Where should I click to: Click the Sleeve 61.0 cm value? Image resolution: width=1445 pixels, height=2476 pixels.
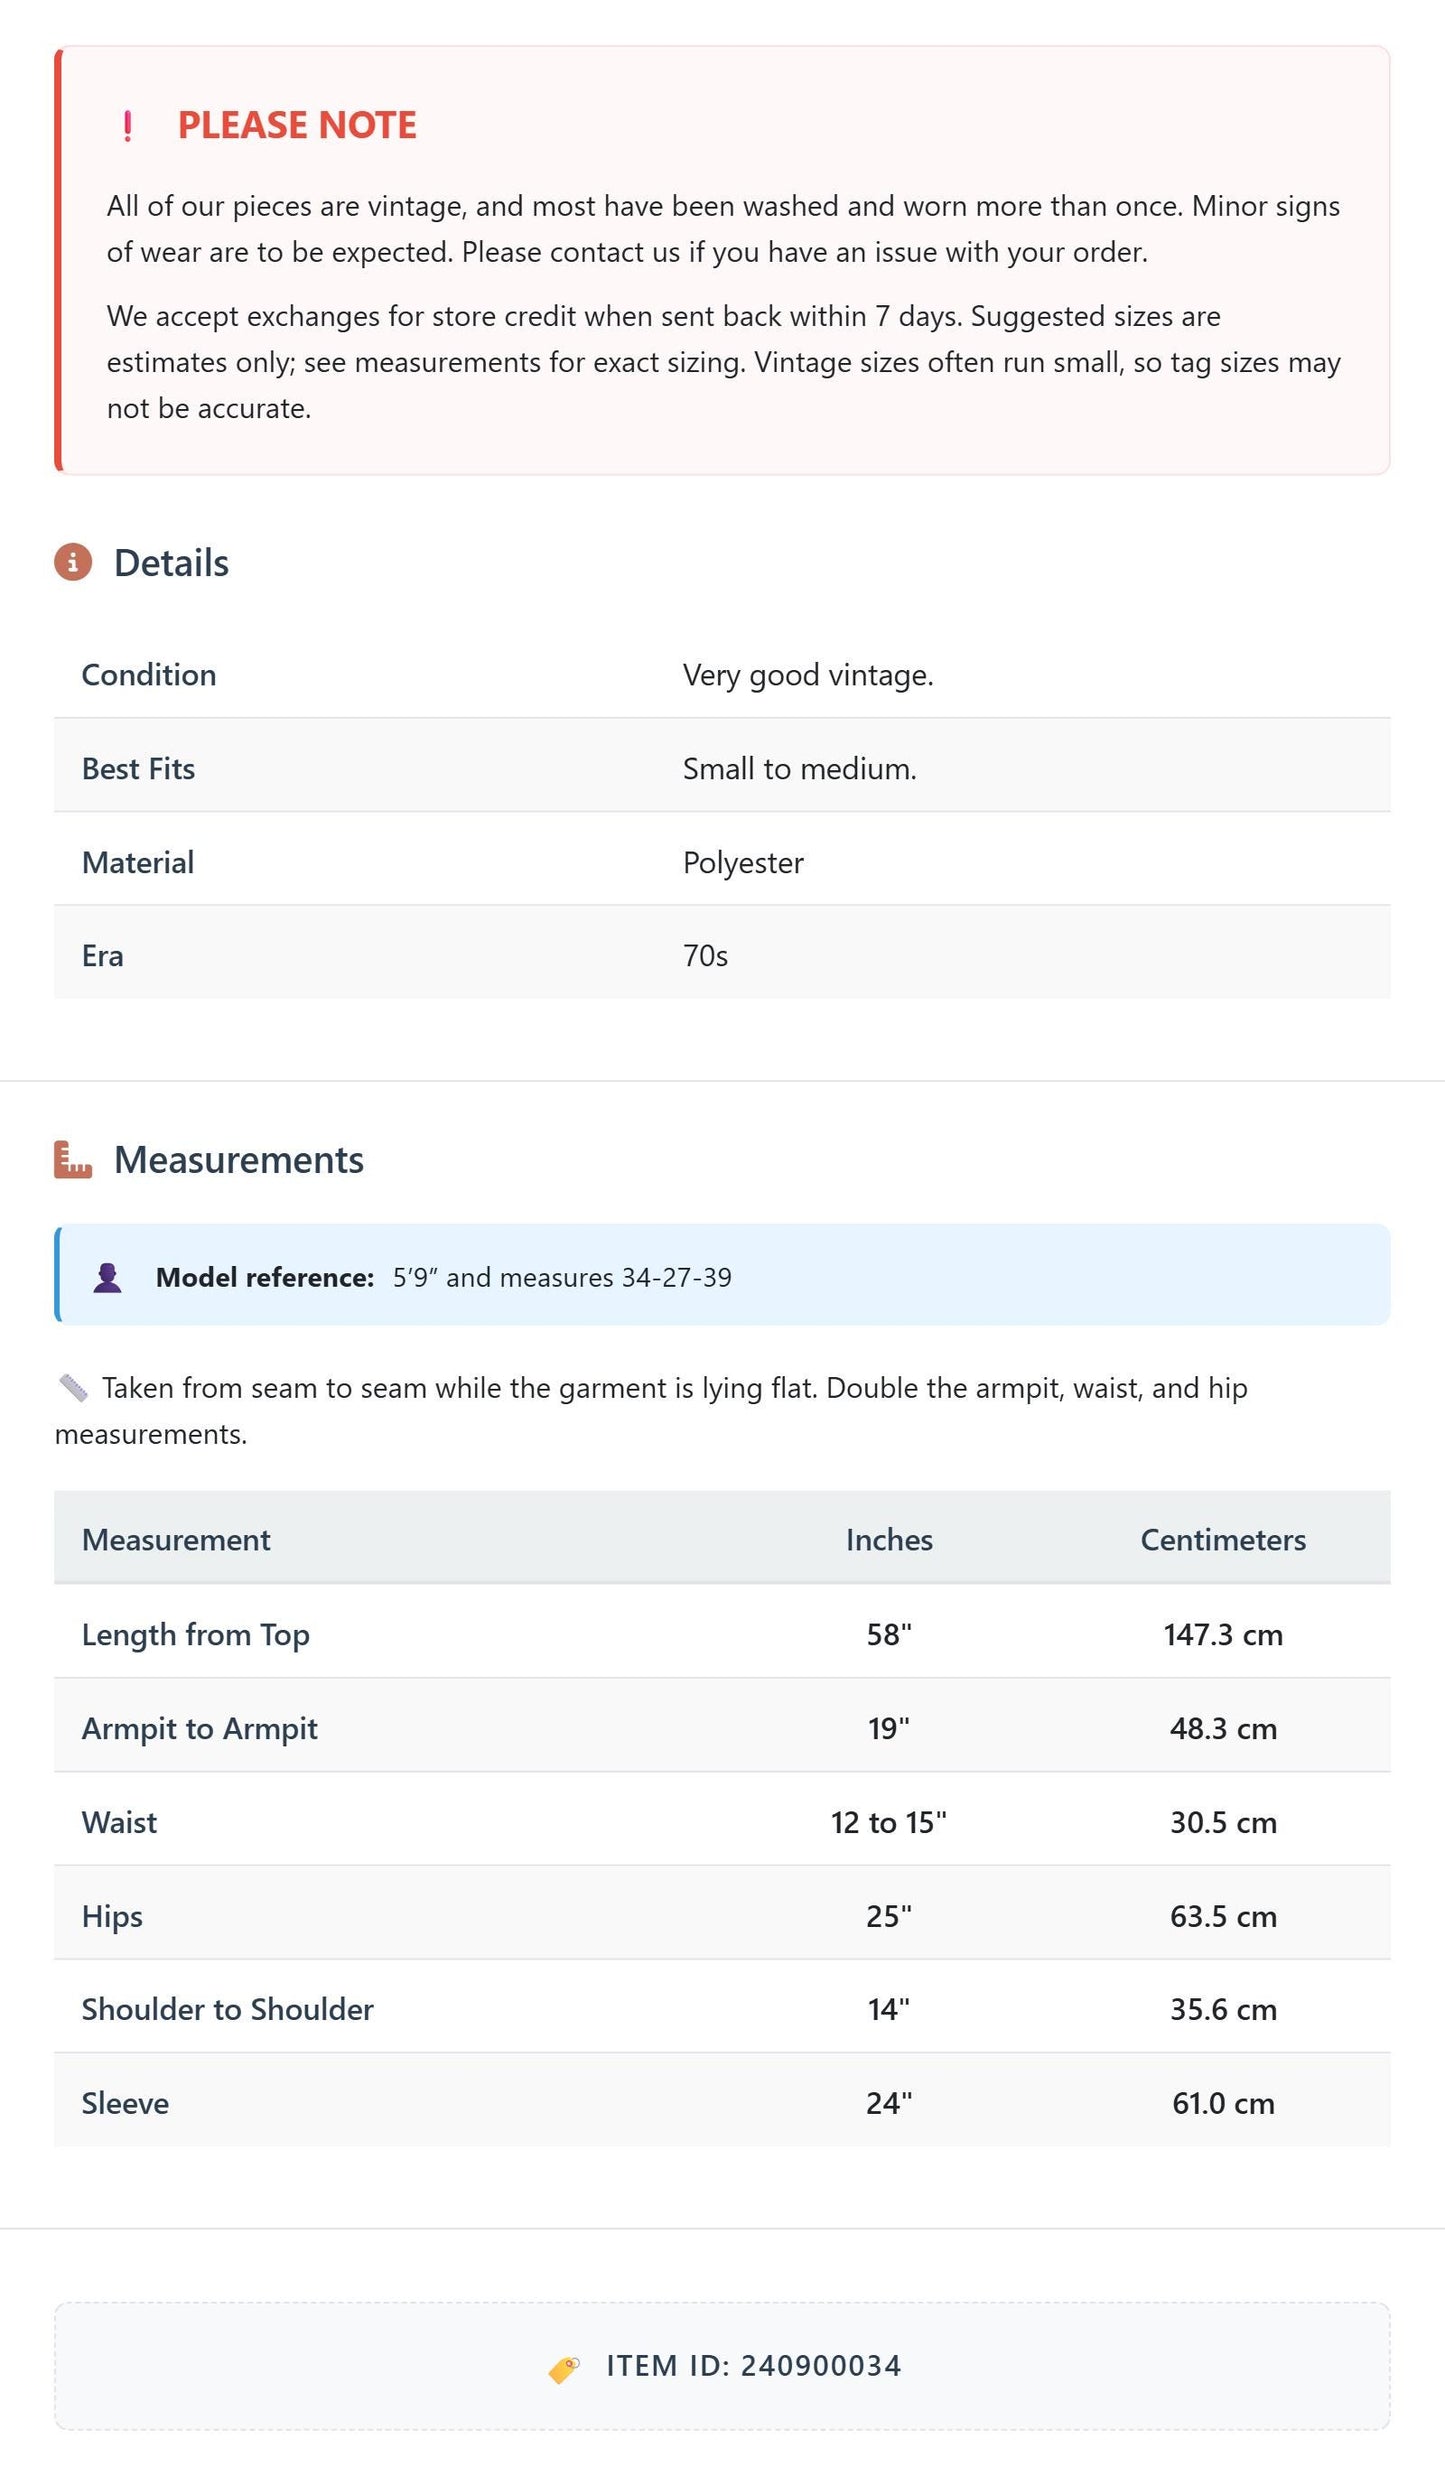coord(1223,2103)
